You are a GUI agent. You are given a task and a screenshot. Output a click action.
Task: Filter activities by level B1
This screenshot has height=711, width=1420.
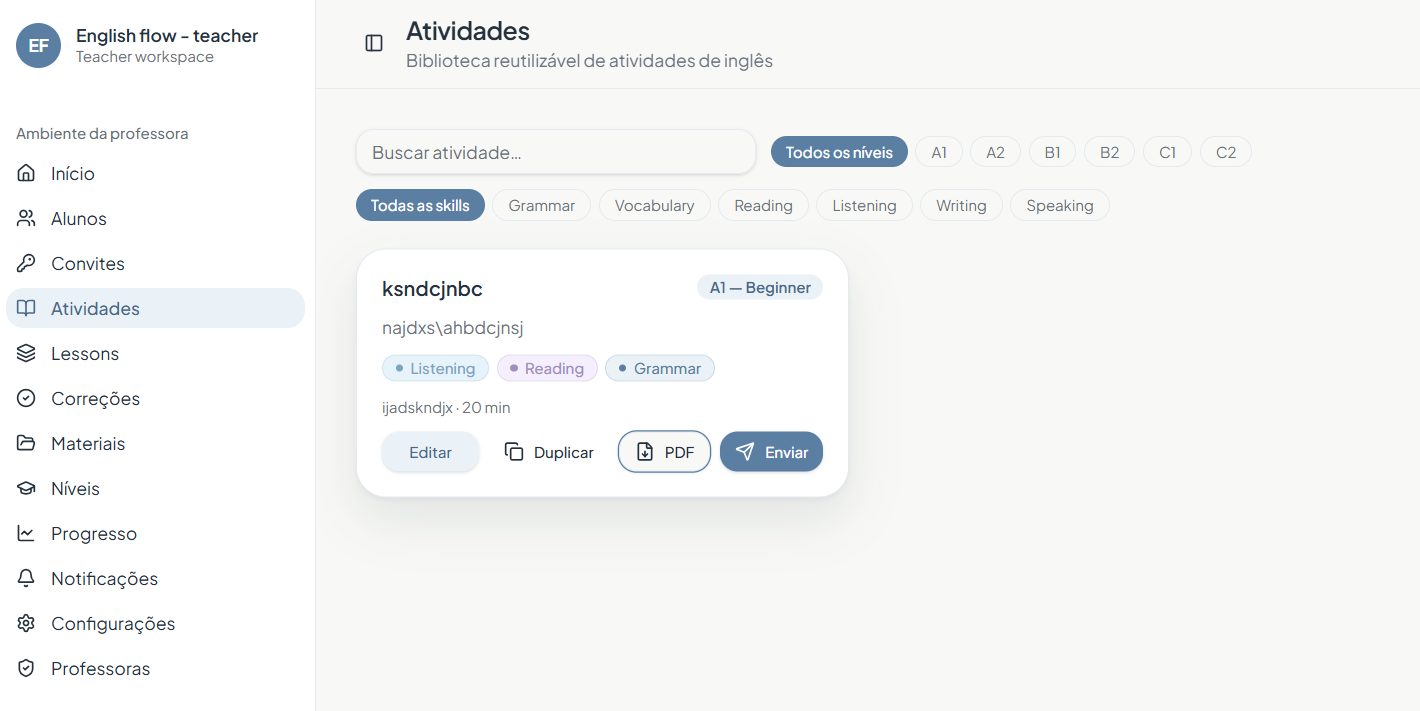(x=1052, y=152)
